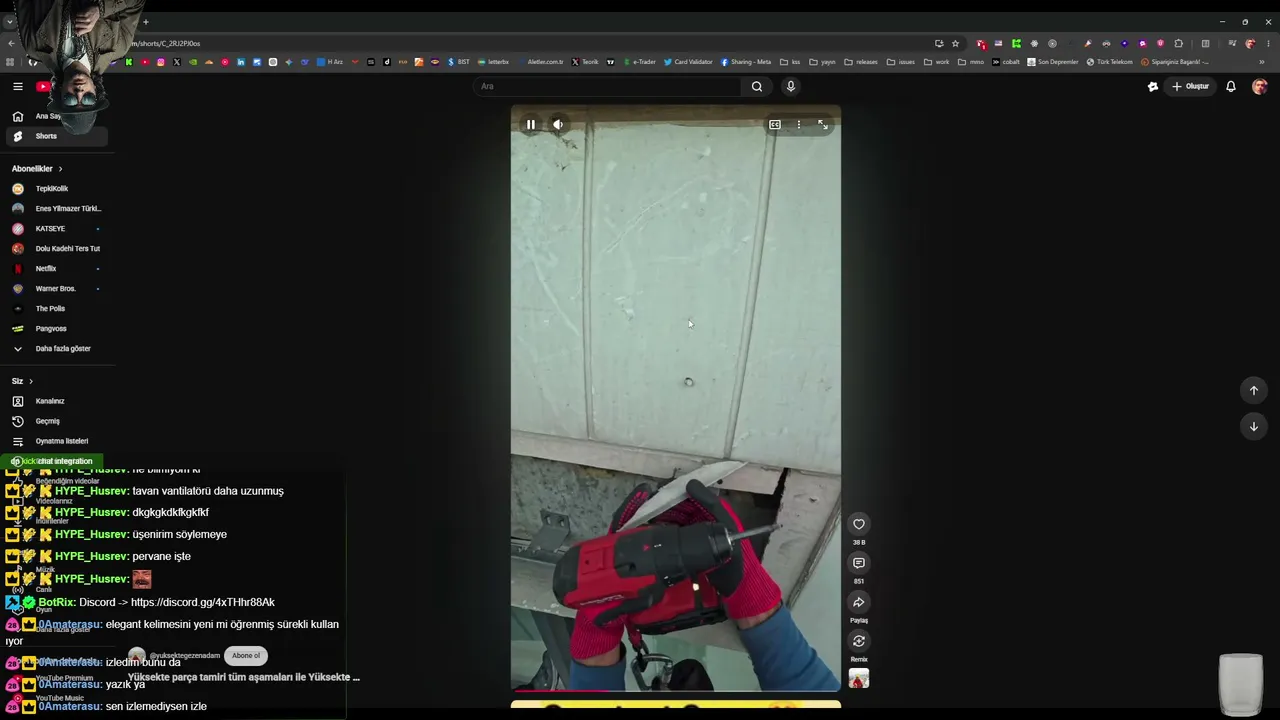The height and width of the screenshot is (720, 1280).
Task: Select Shorts in the sidebar
Action: point(55,136)
